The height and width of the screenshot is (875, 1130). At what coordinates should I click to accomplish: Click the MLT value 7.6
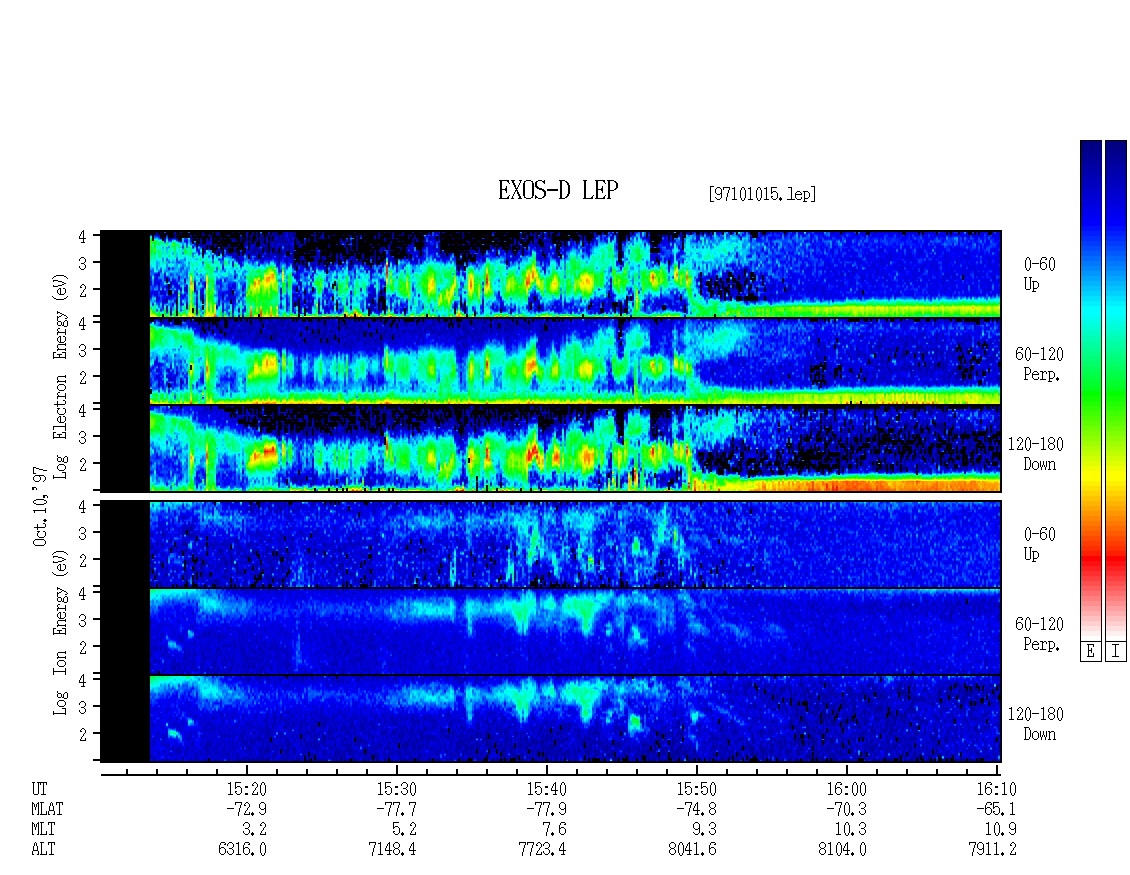coord(554,830)
